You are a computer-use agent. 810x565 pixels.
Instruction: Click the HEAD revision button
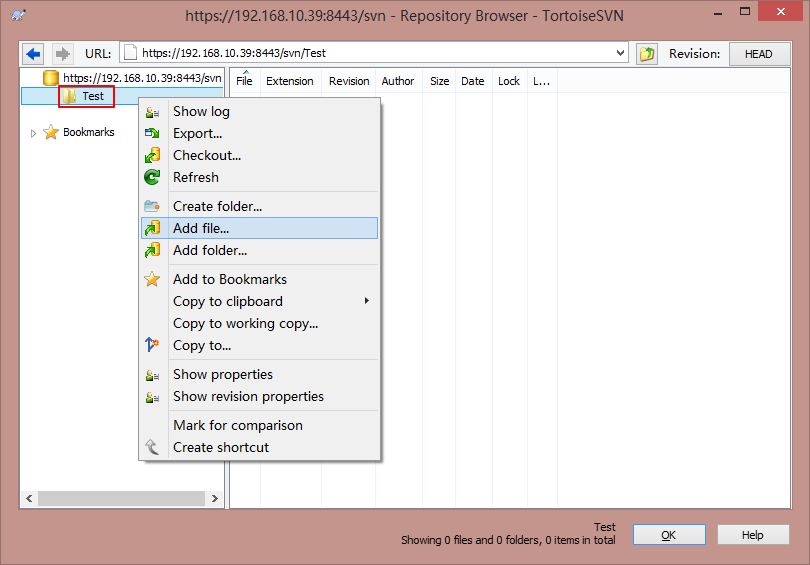click(759, 54)
